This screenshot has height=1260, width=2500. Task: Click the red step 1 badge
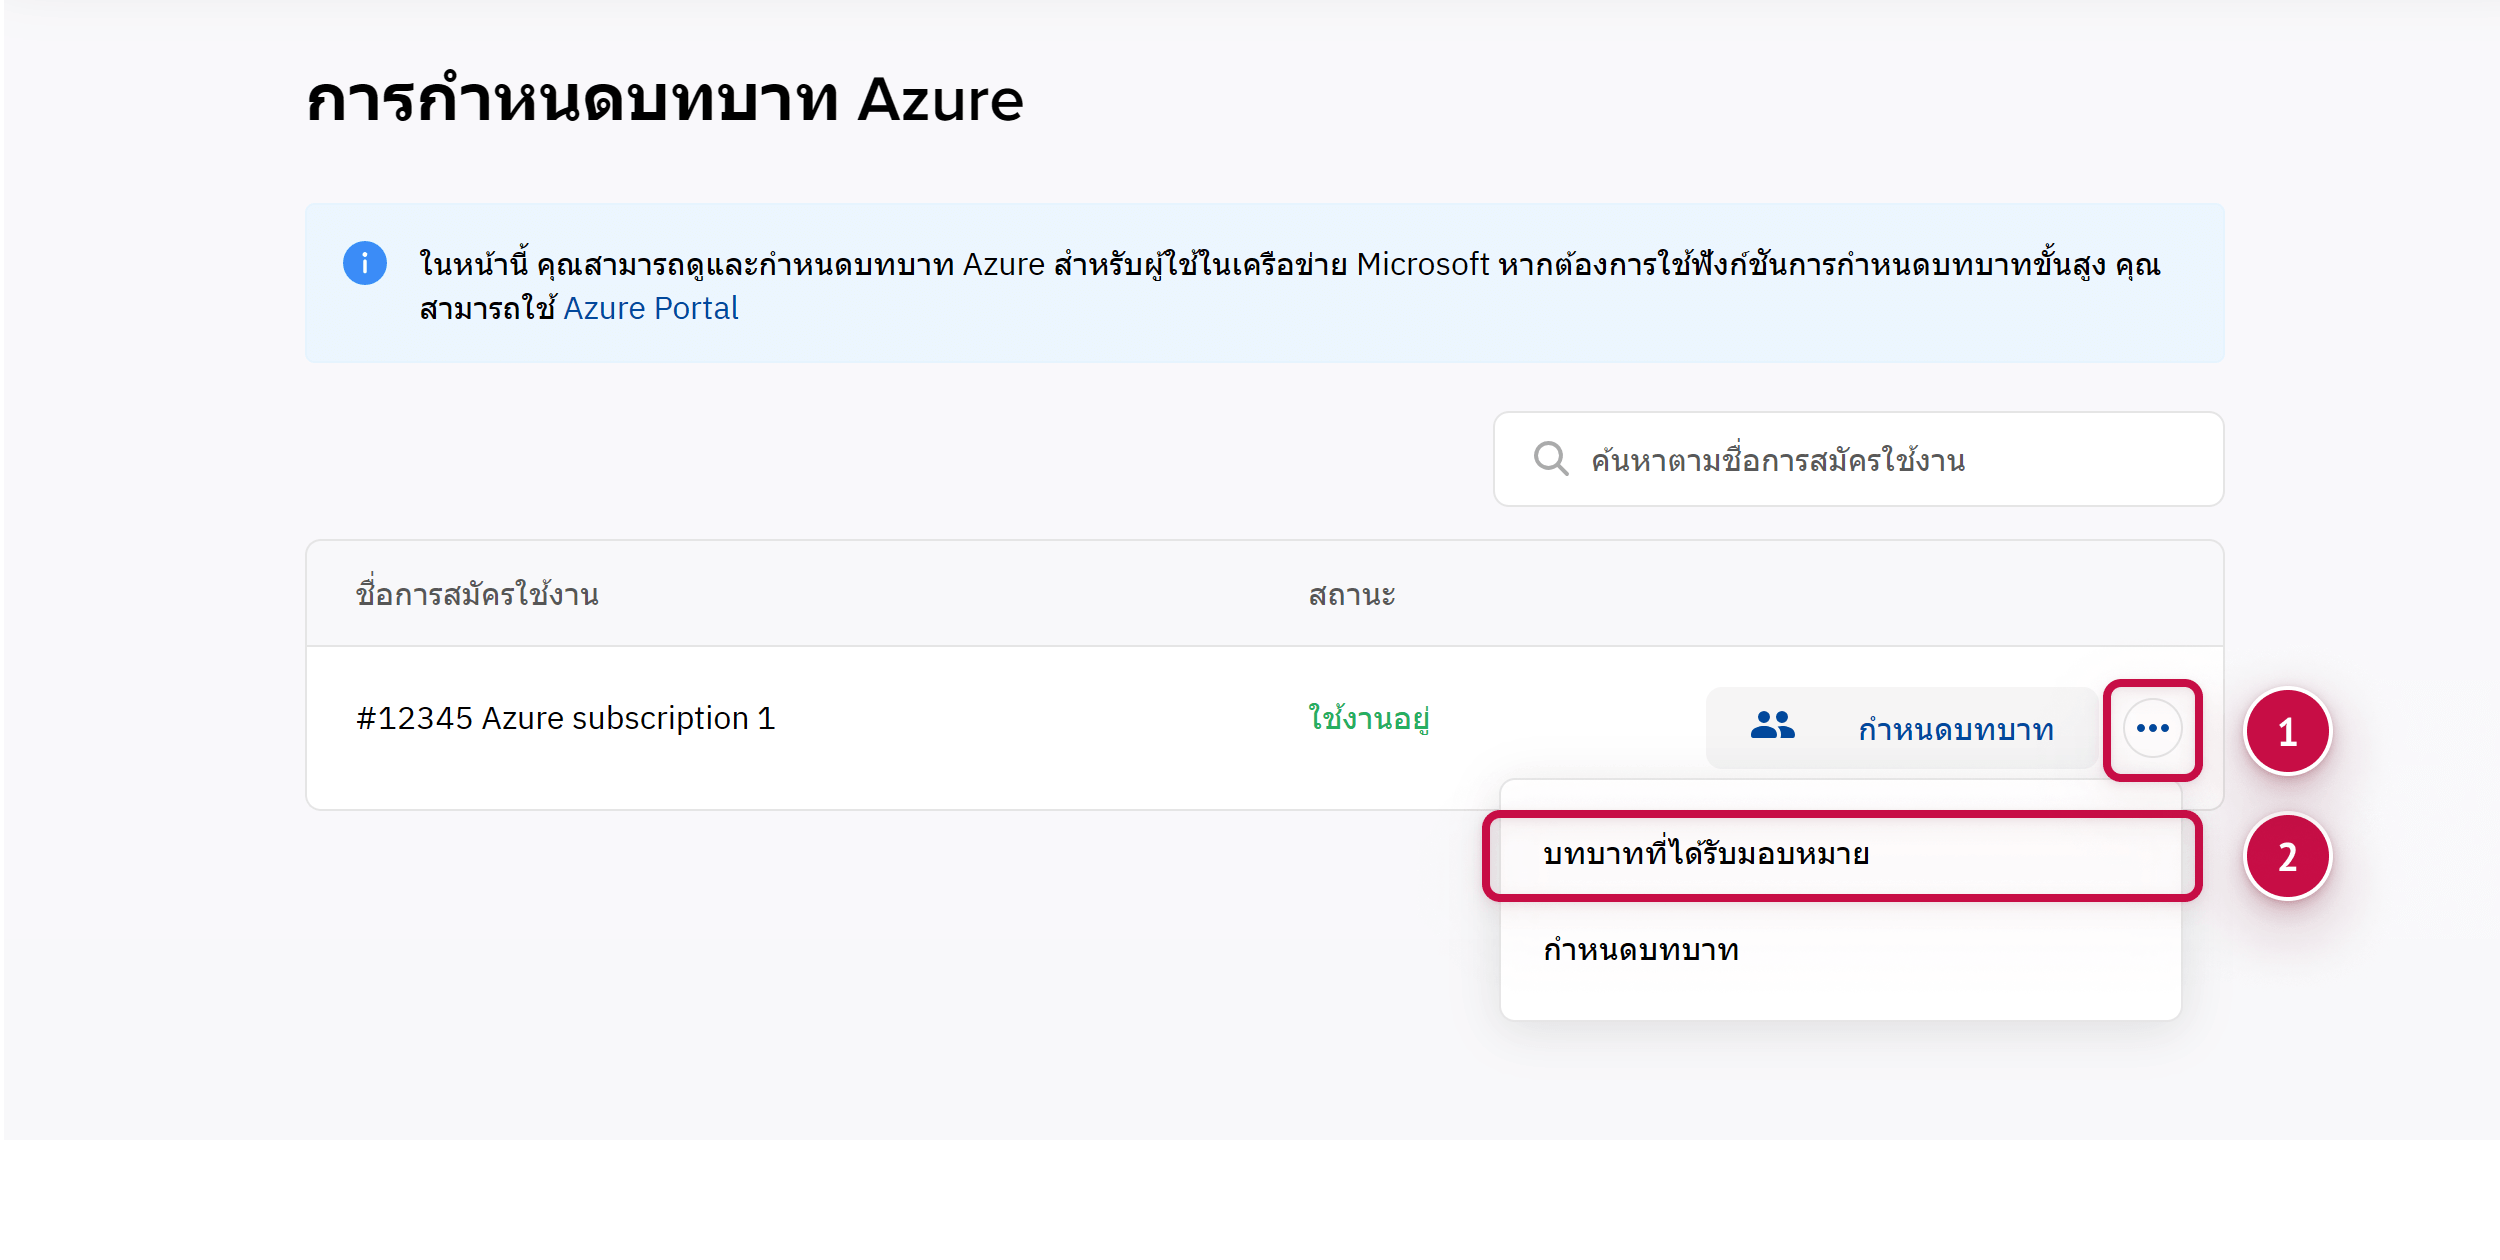[x=2287, y=732]
